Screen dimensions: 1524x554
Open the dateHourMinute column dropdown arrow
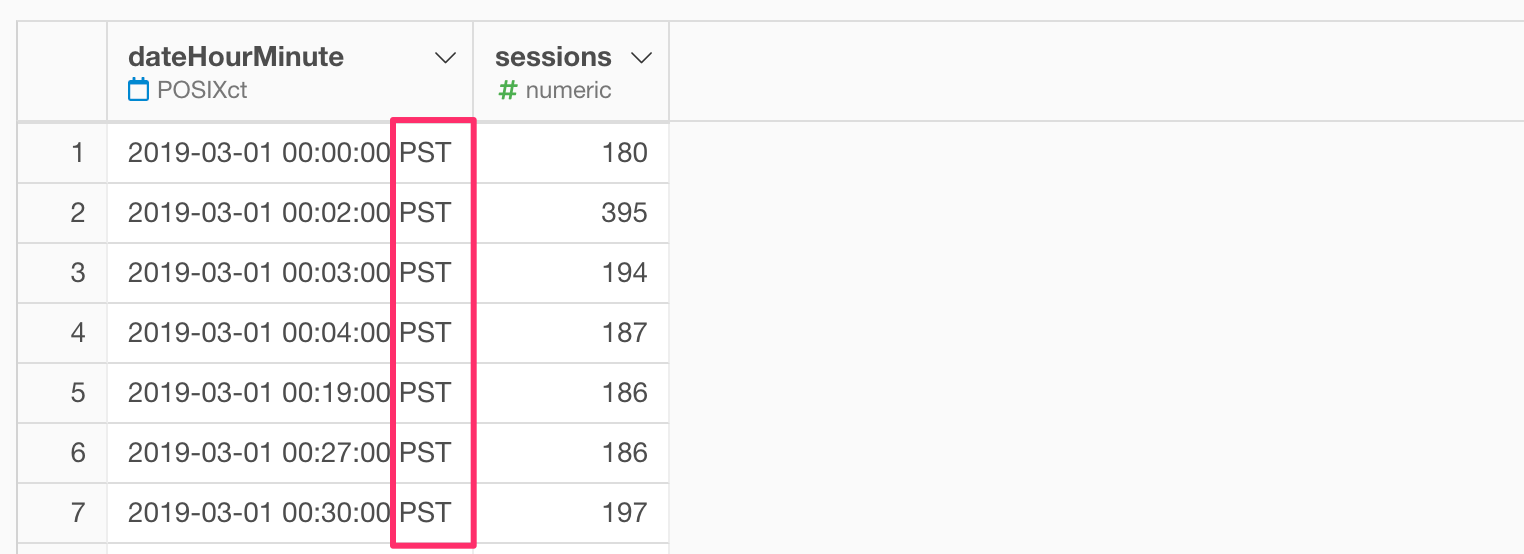(x=445, y=59)
